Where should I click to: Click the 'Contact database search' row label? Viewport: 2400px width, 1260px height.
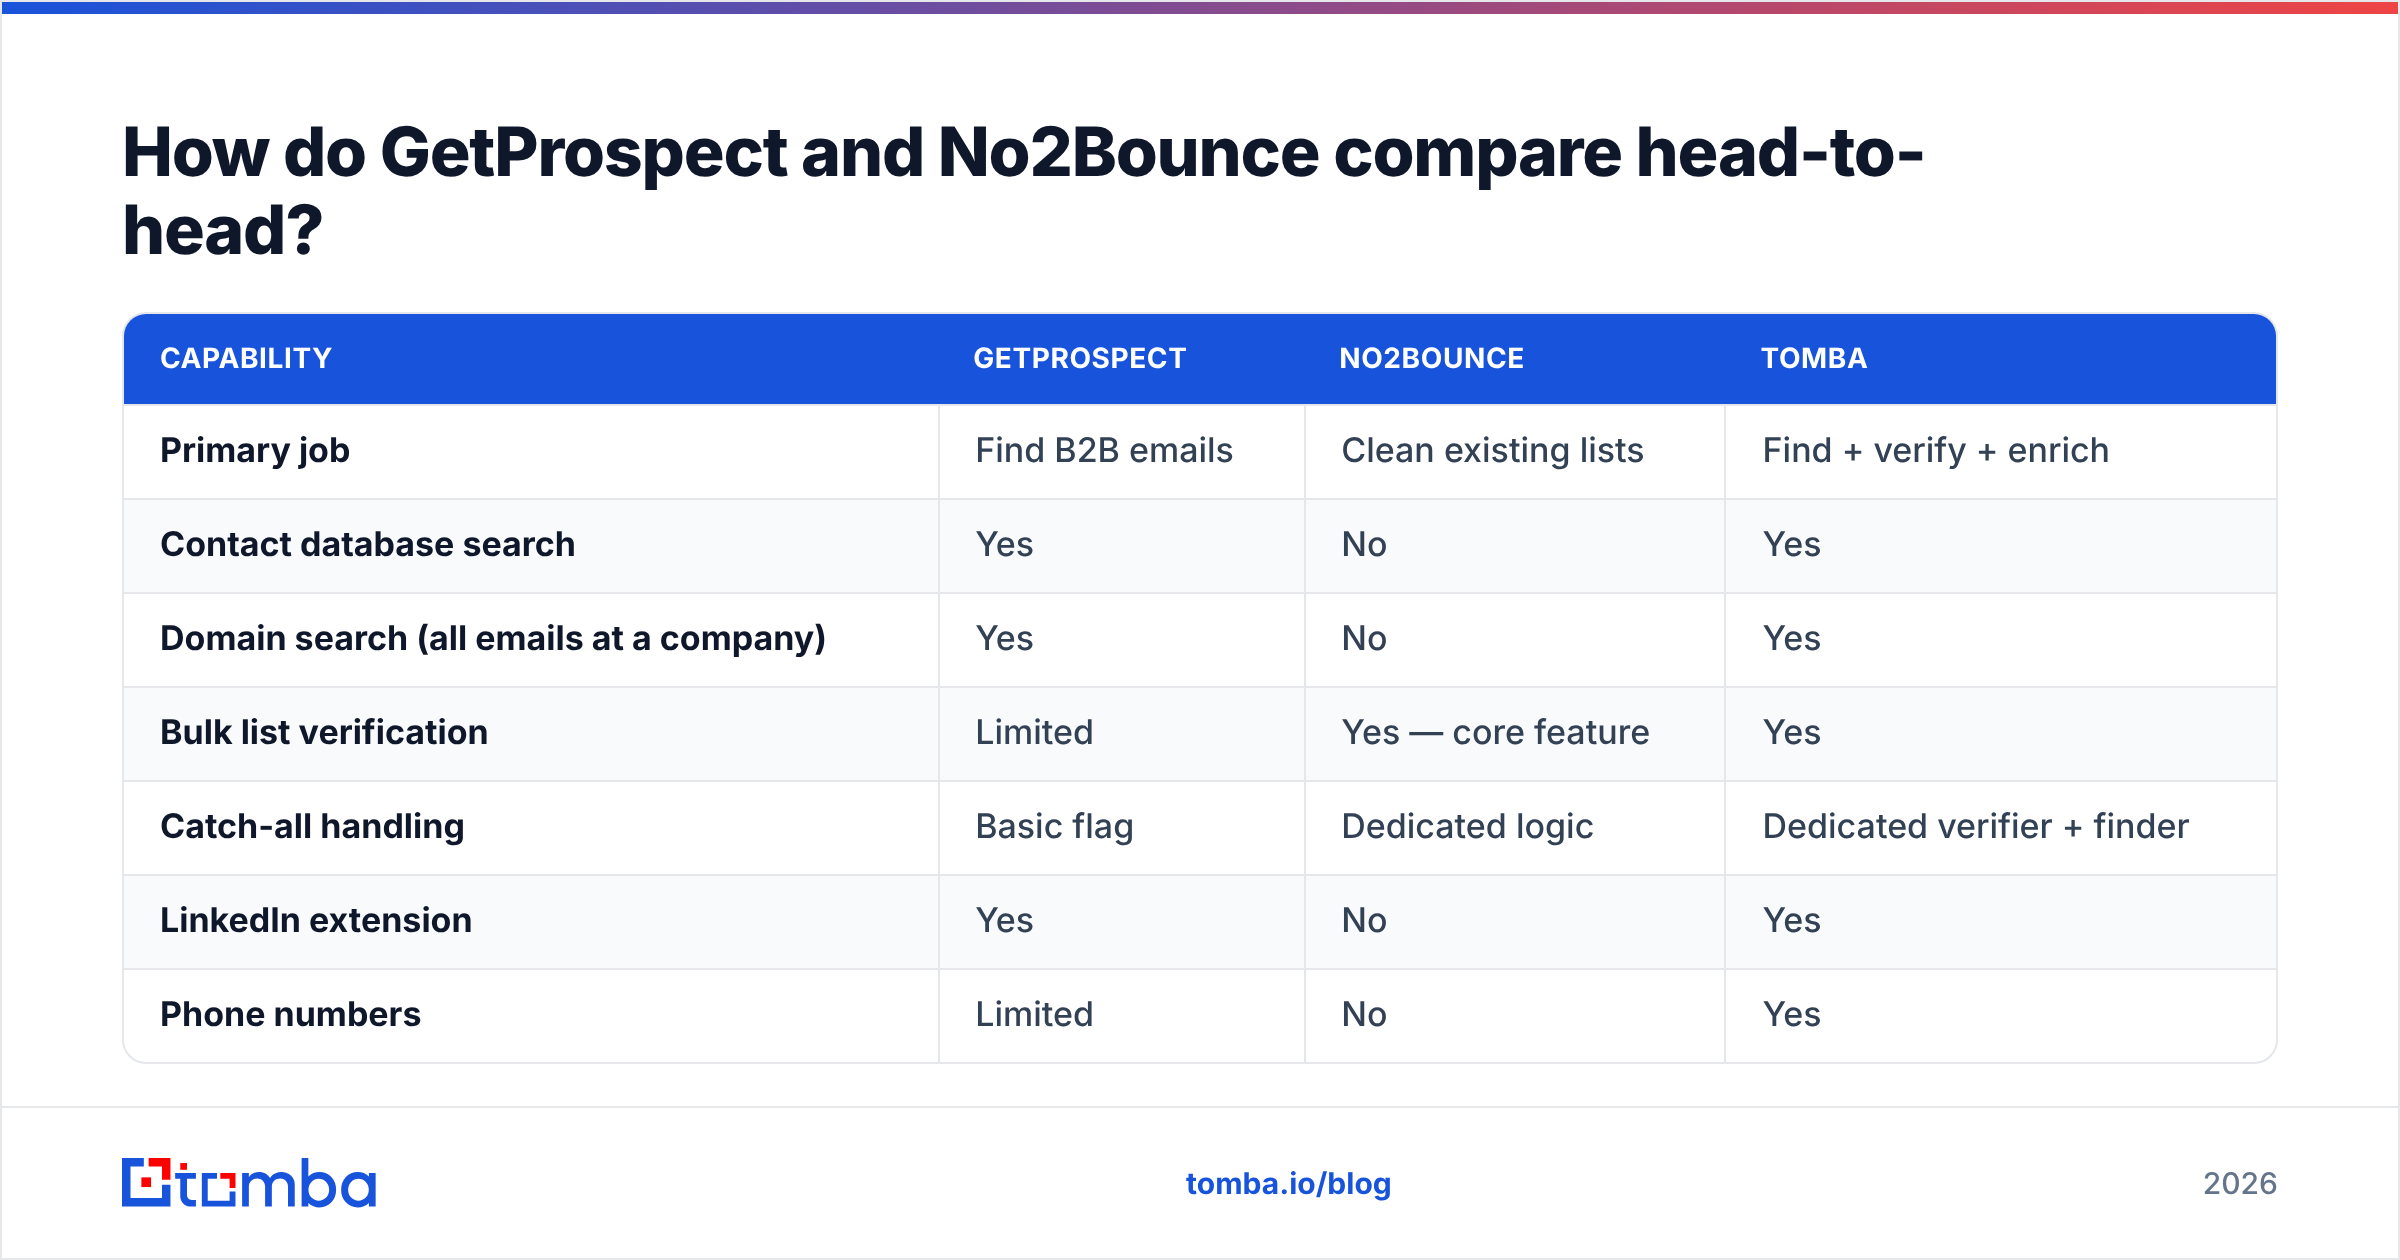click(368, 545)
